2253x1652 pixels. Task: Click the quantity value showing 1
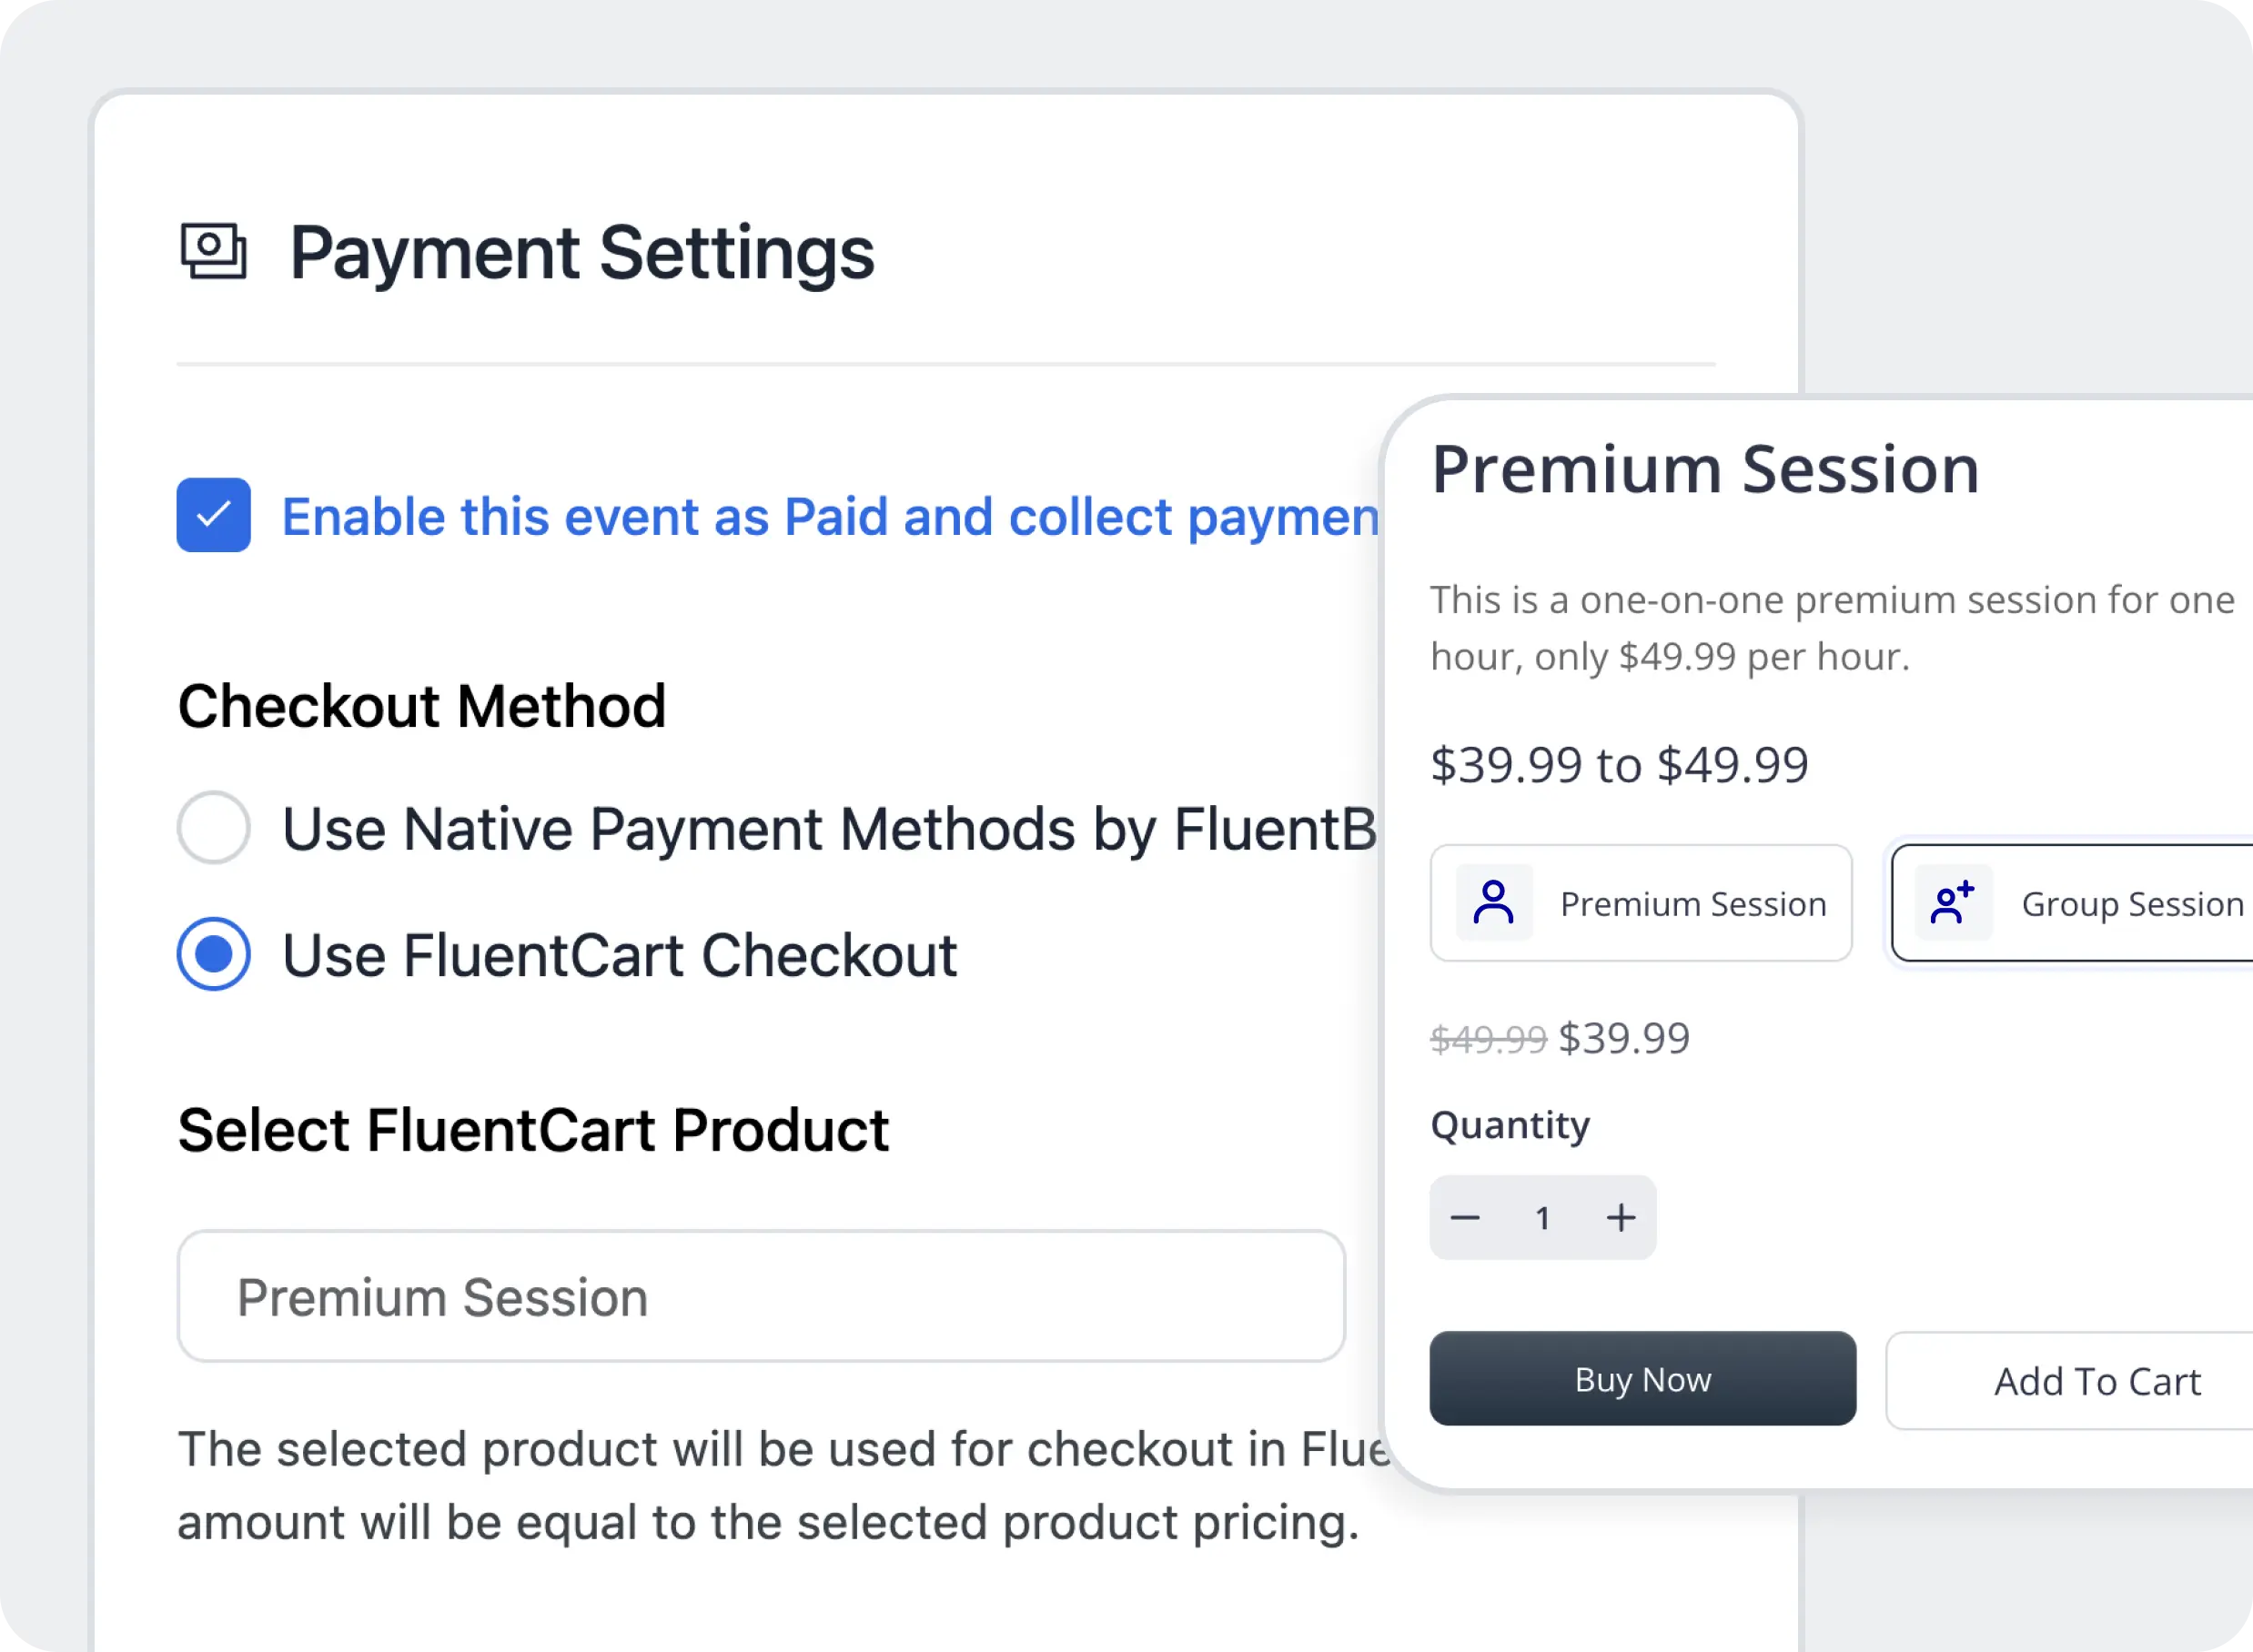1542,1217
